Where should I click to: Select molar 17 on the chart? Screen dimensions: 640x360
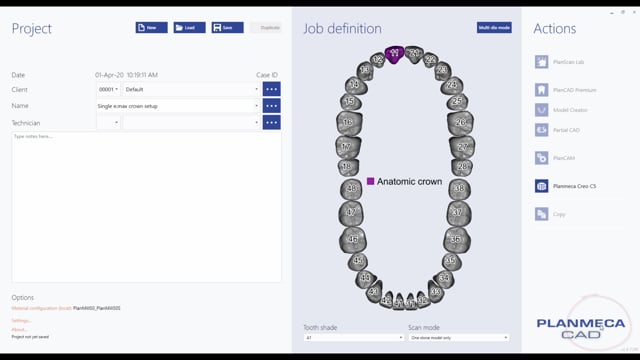pyautogui.click(x=348, y=147)
